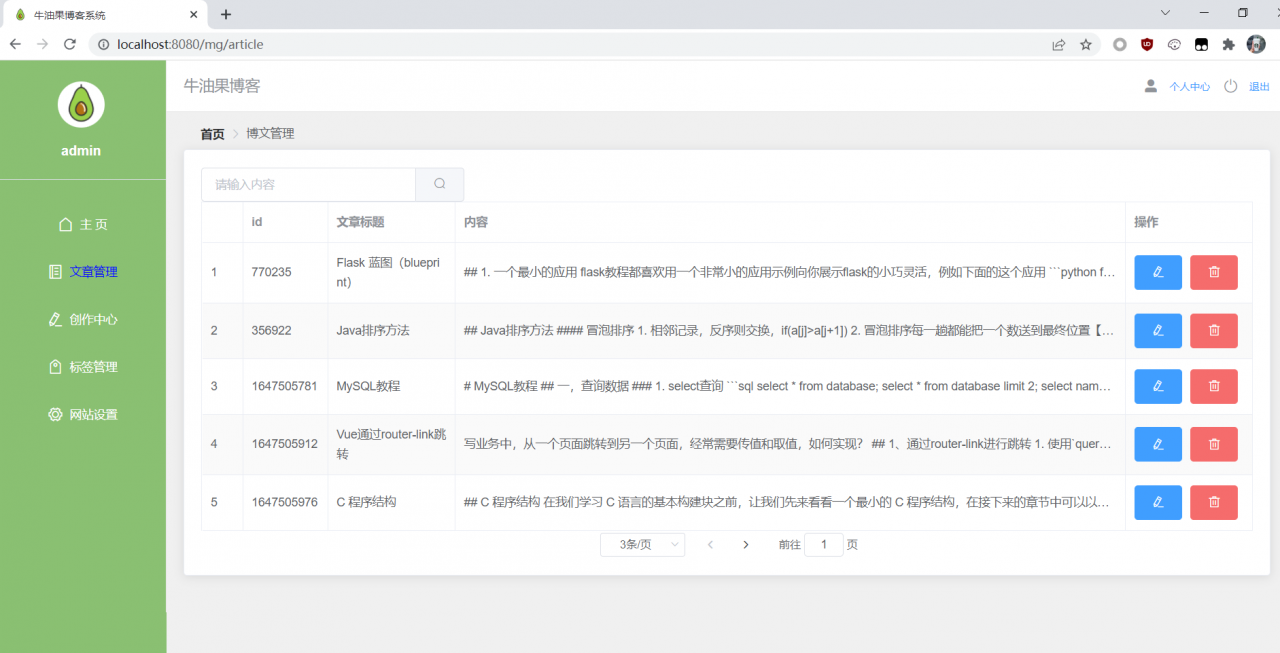
Task: Go to next page arrow
Action: (x=745, y=545)
